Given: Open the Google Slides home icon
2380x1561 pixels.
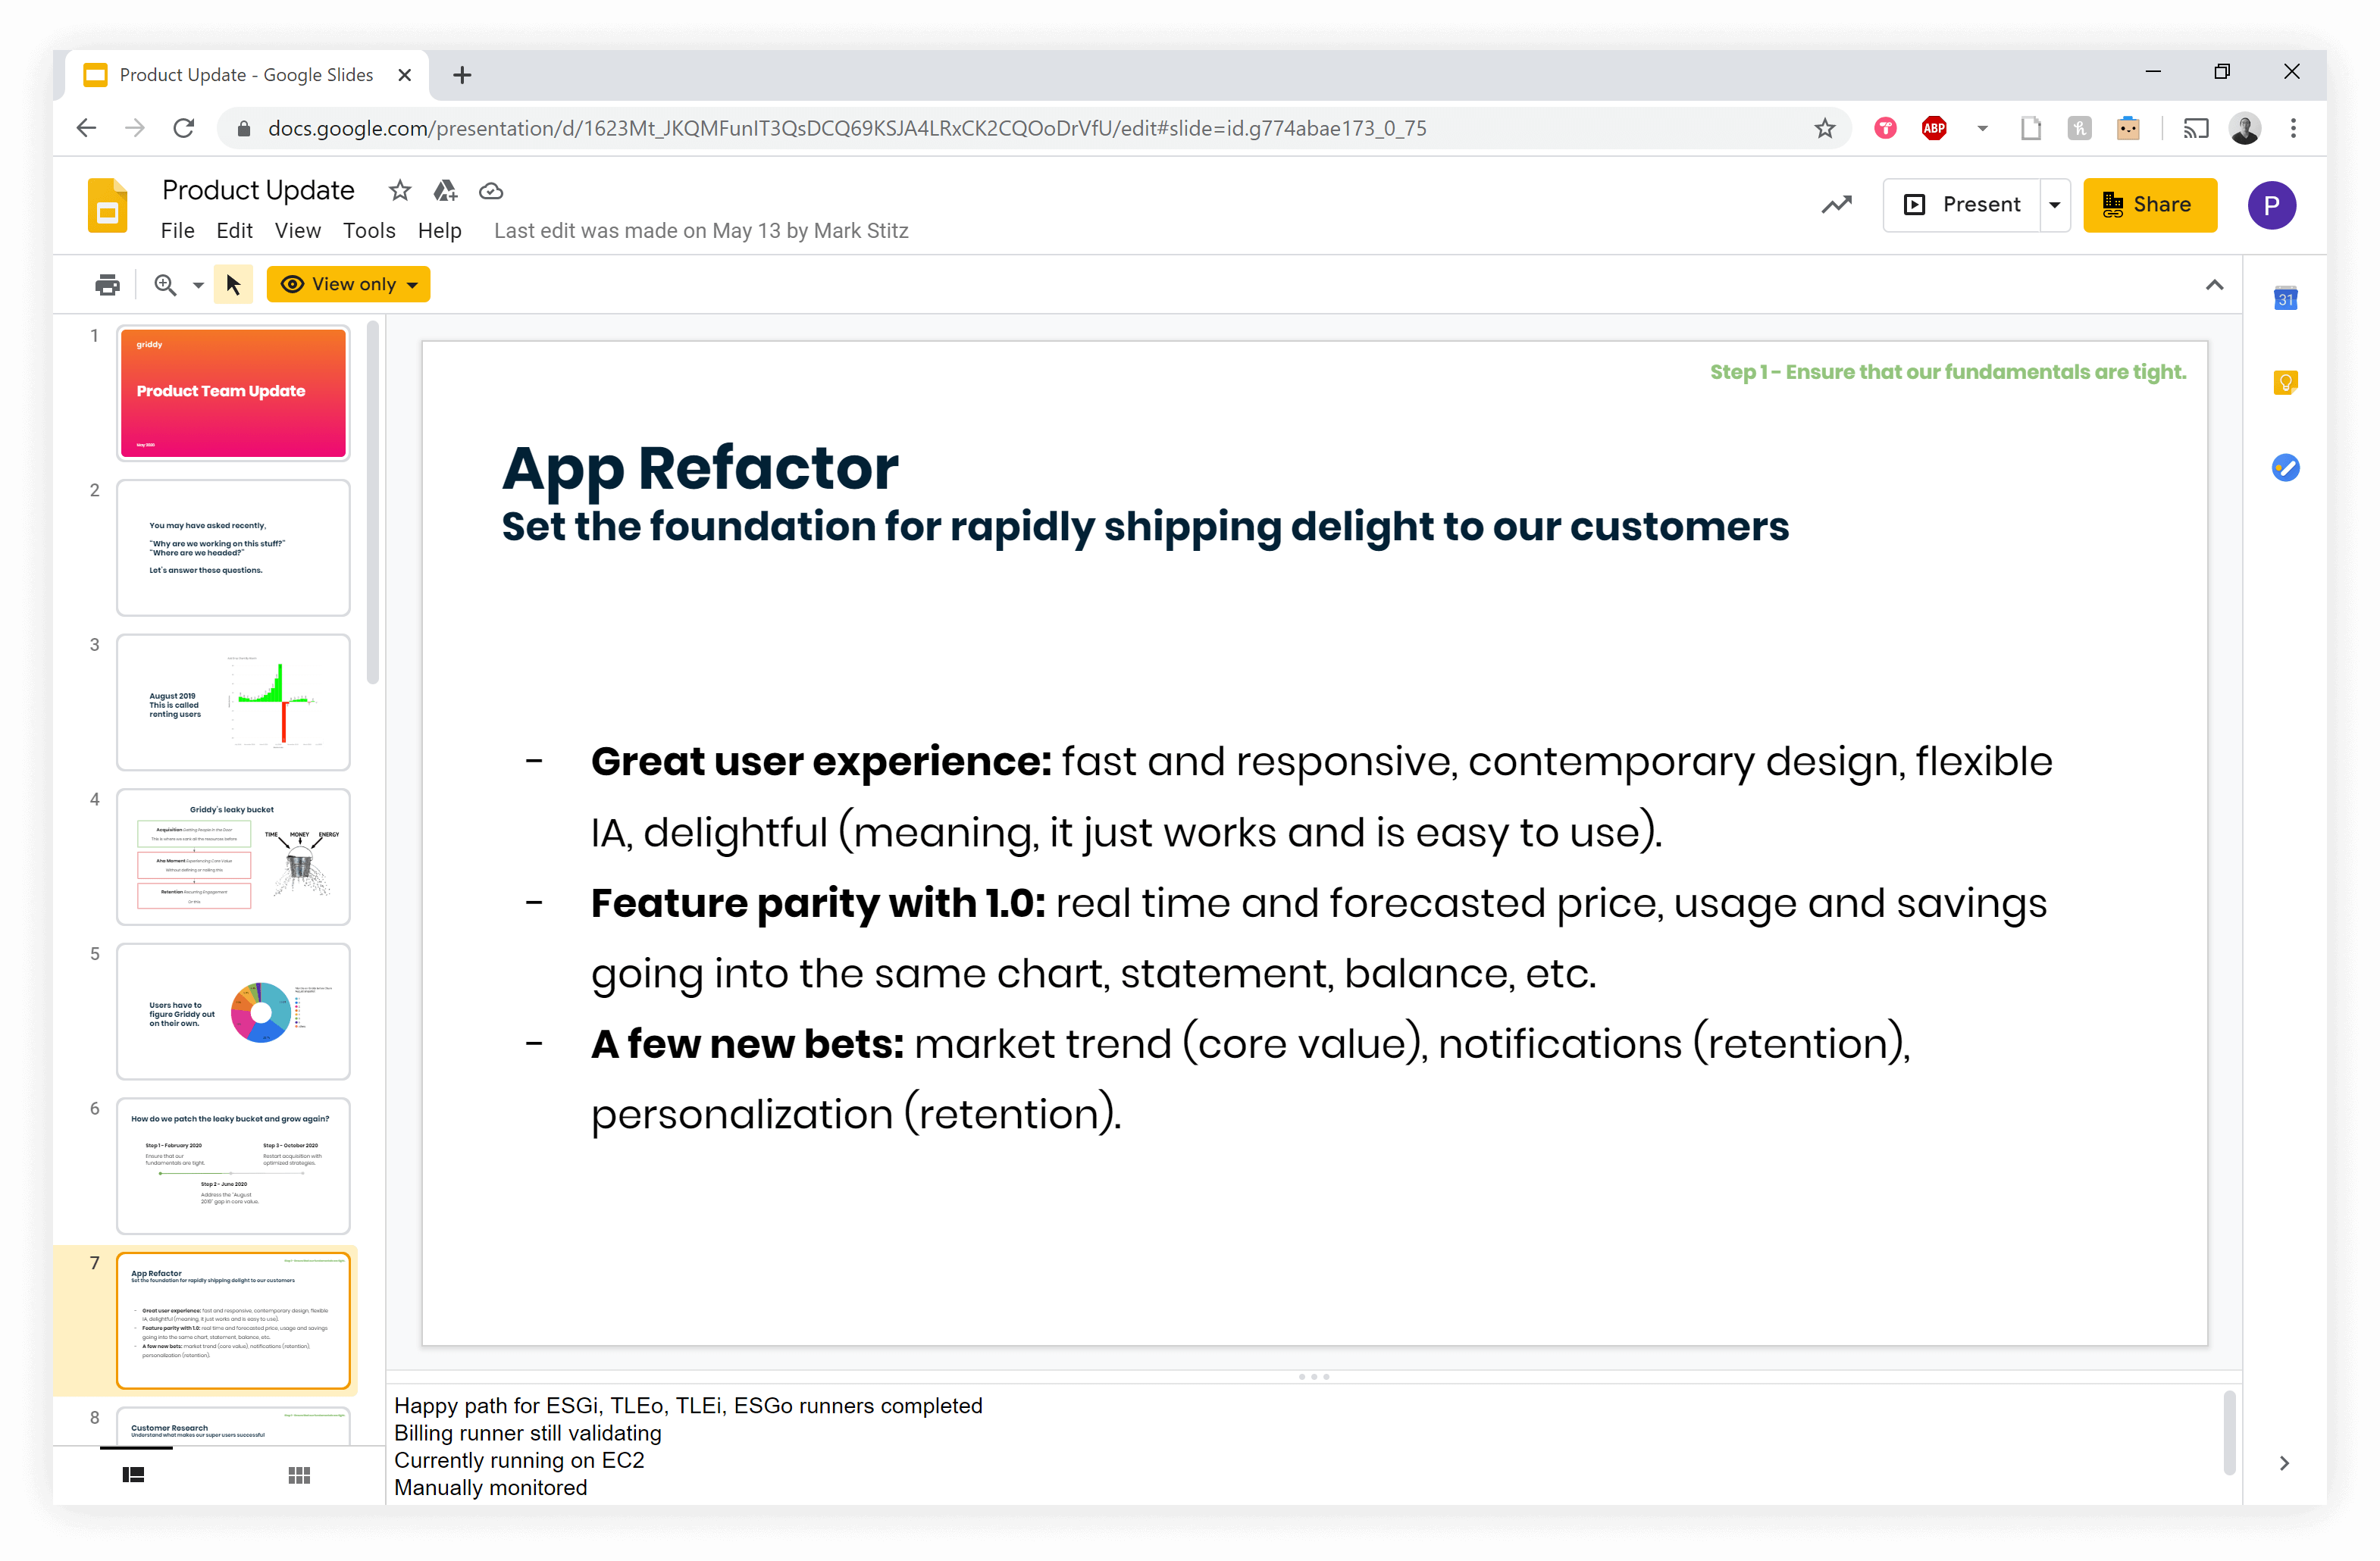Looking at the screenshot, I should (x=107, y=205).
